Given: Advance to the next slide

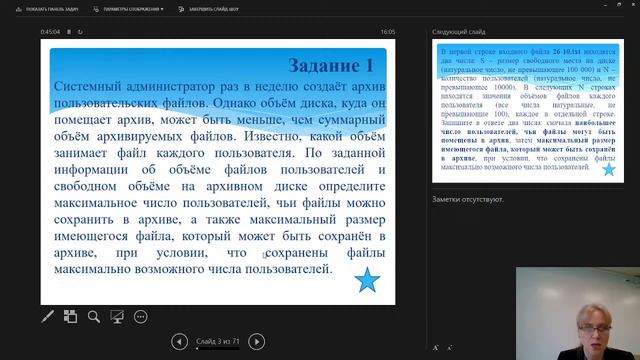Looking at the screenshot, I should (256, 342).
